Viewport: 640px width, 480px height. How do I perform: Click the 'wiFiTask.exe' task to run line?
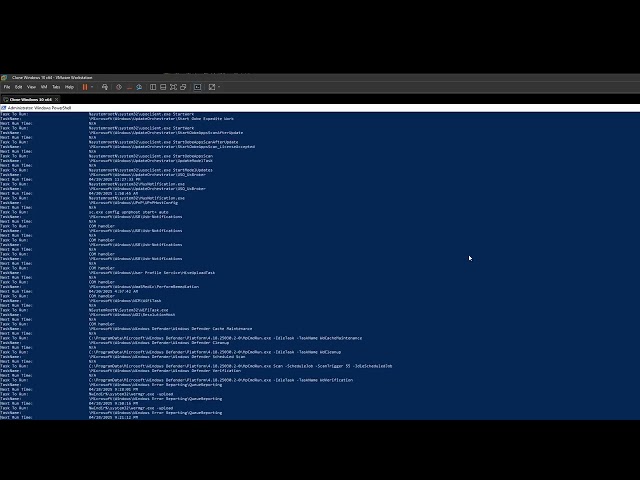(x=129, y=310)
